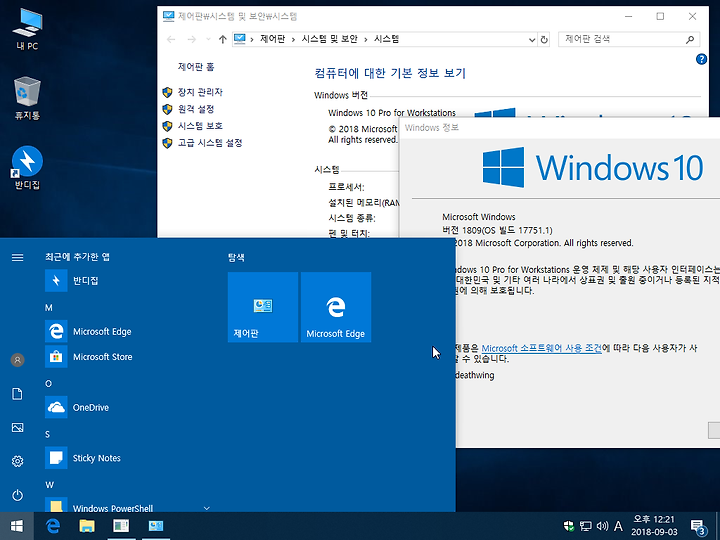
Task: Open Microsoft Edge from the taskbar
Action: (53, 526)
